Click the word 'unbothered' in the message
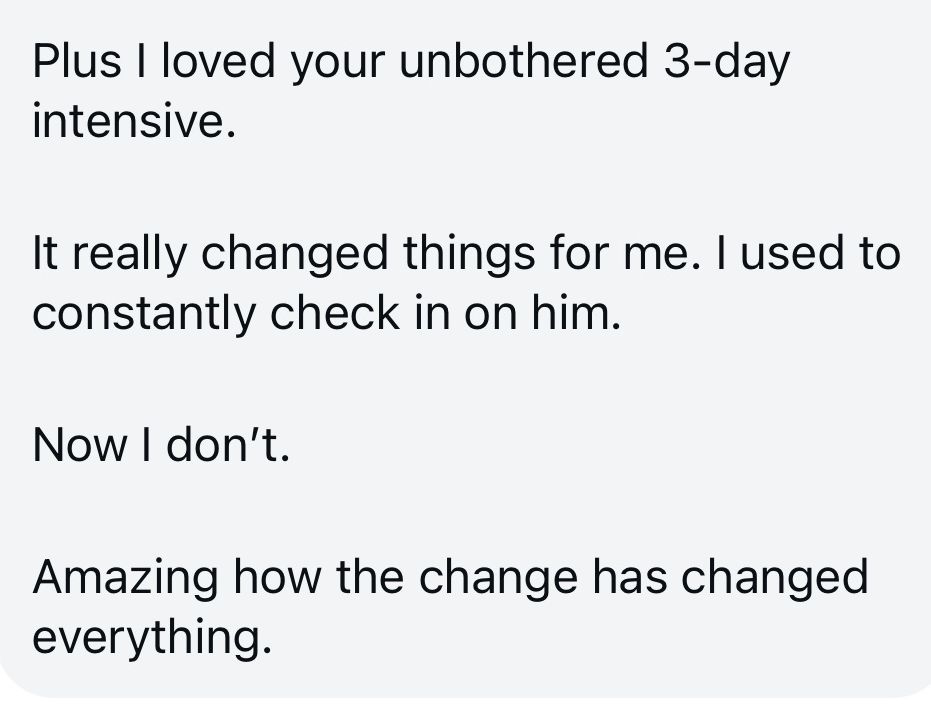 (523, 60)
